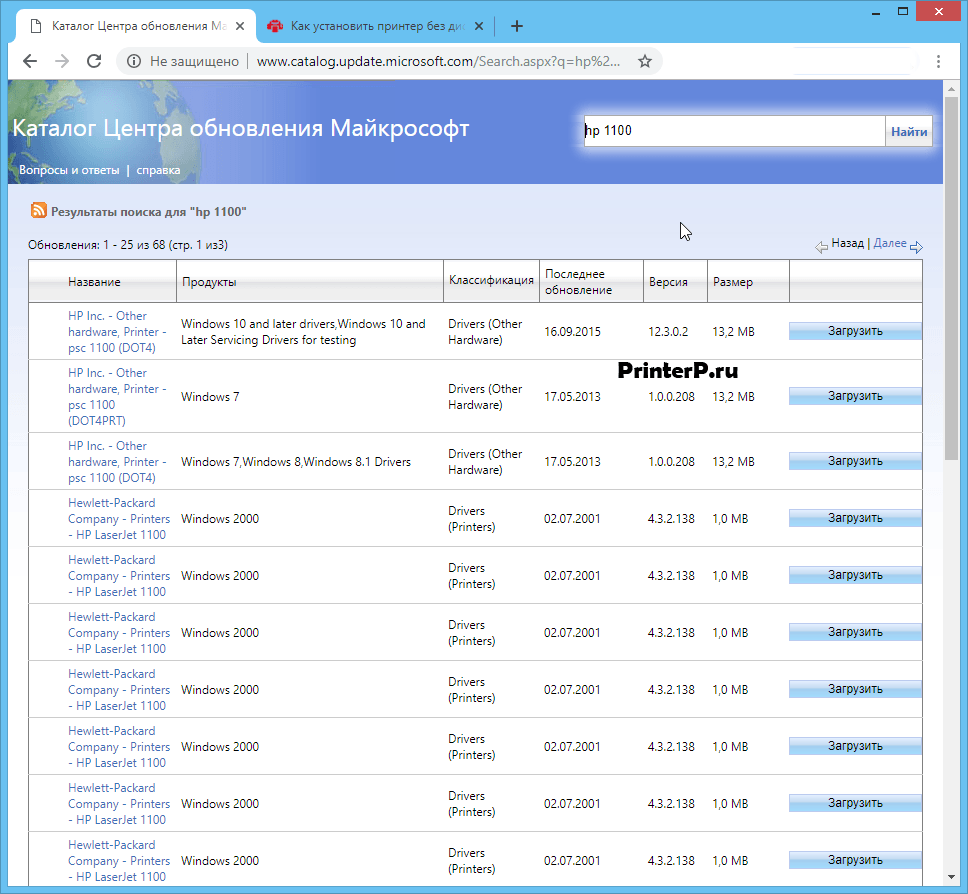Click Загрузить for the Windows 10 driver
The height and width of the screenshot is (894, 968).
click(x=855, y=331)
